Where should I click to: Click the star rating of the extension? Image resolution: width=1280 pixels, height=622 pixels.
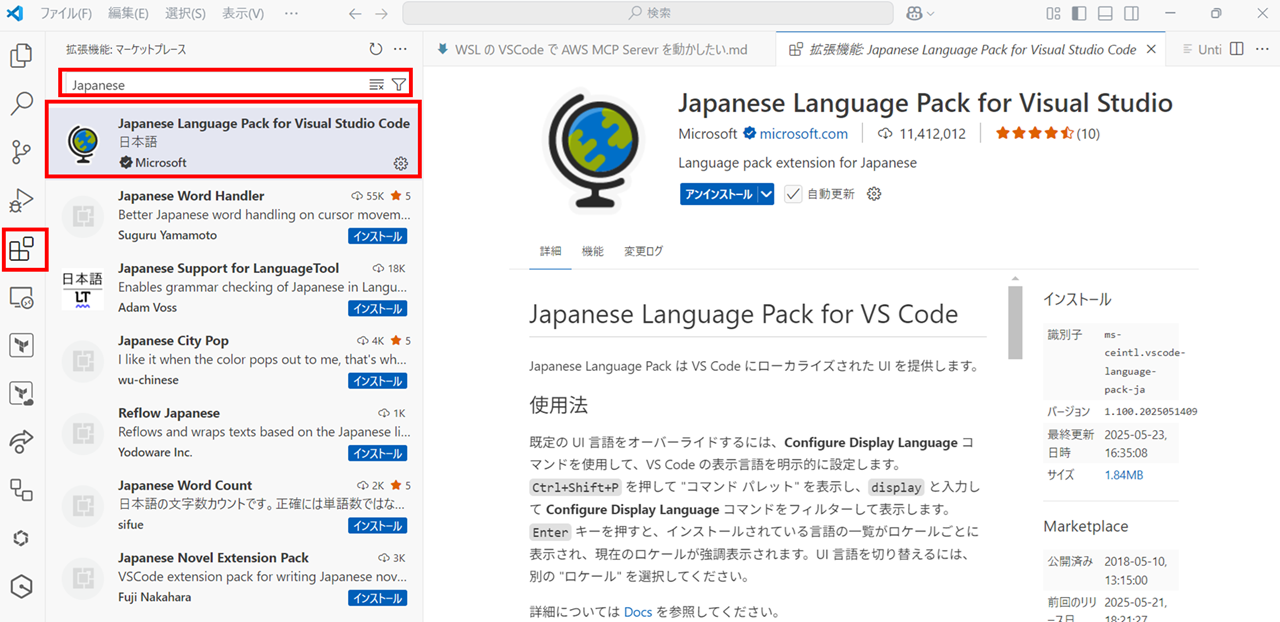tap(1034, 133)
